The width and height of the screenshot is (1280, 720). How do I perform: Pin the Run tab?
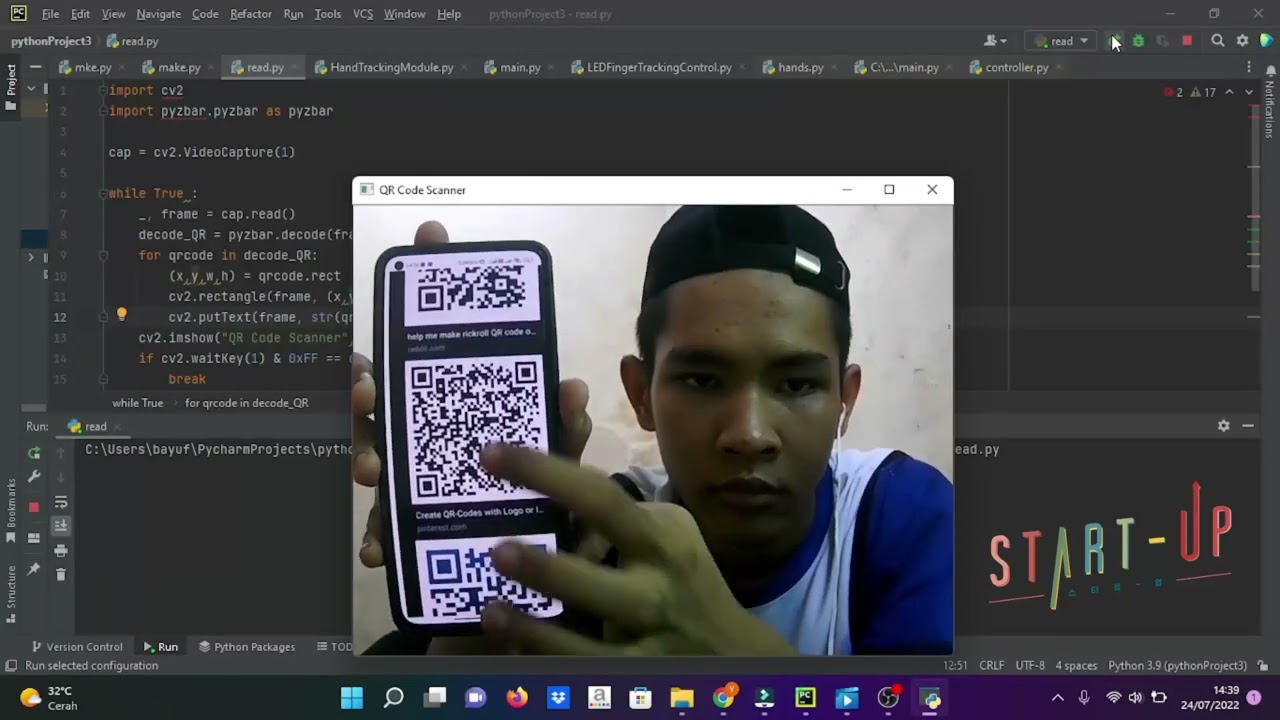point(34,569)
